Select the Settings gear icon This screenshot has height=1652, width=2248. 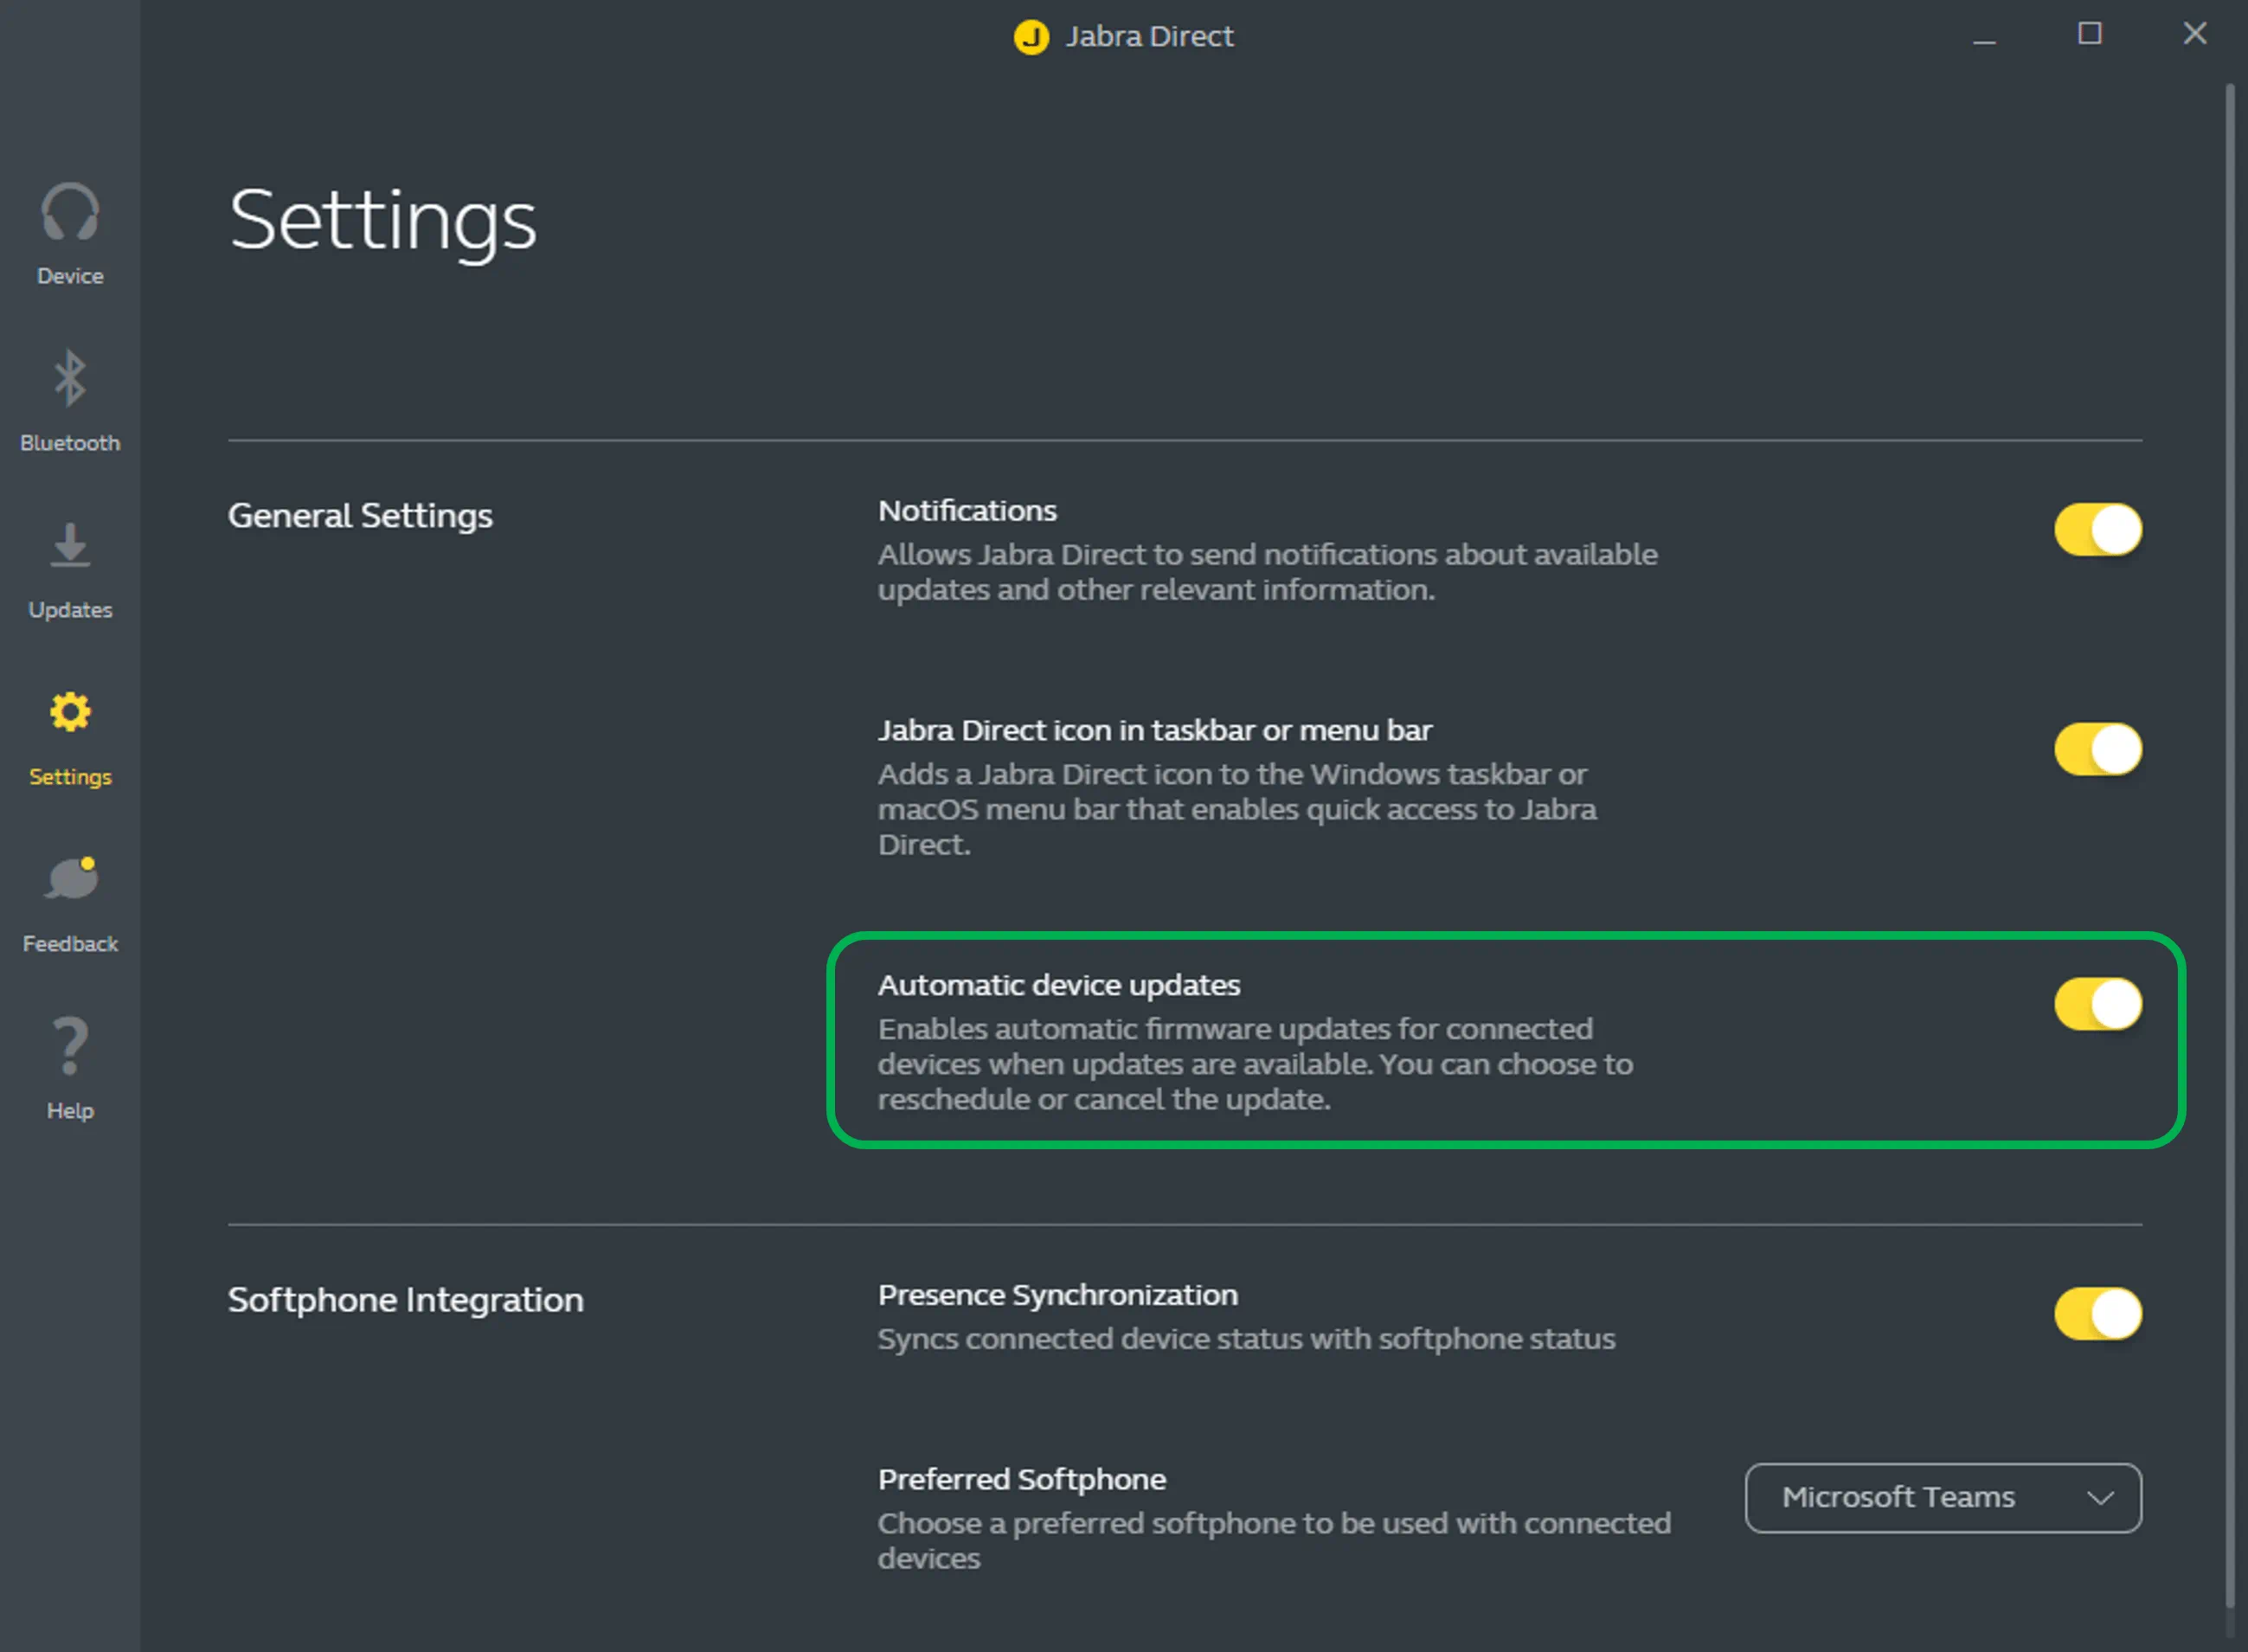(70, 712)
